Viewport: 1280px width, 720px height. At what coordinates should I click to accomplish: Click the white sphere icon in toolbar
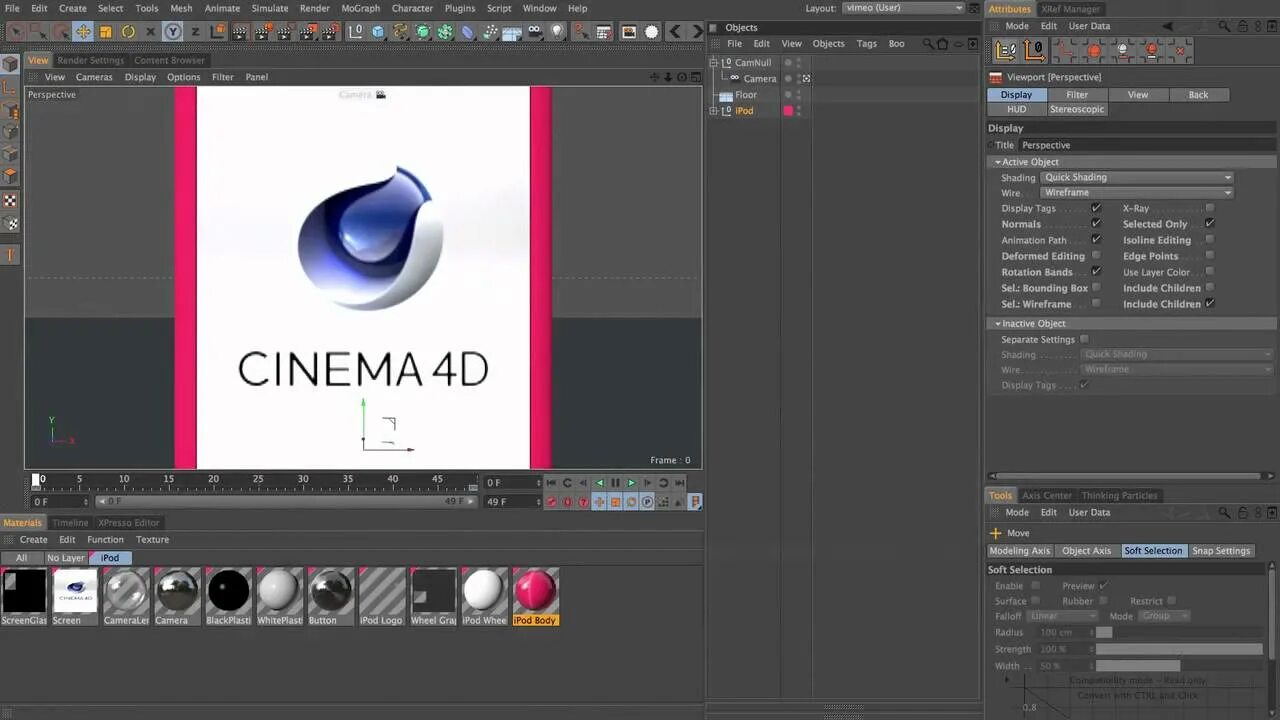(x=652, y=32)
